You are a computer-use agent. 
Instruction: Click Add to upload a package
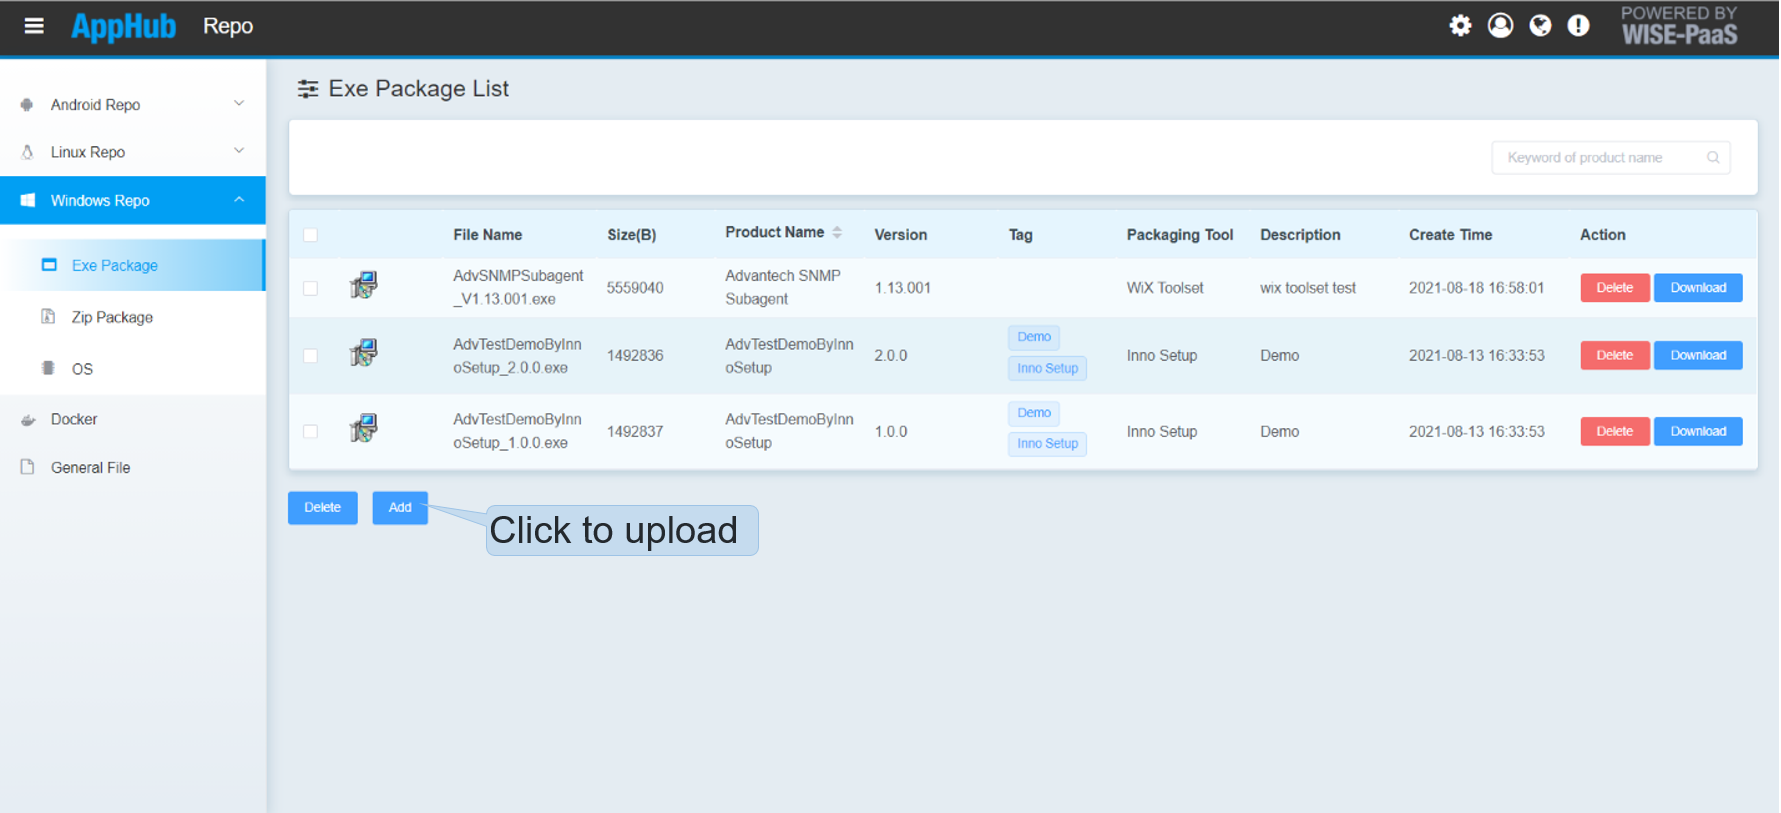pos(400,508)
